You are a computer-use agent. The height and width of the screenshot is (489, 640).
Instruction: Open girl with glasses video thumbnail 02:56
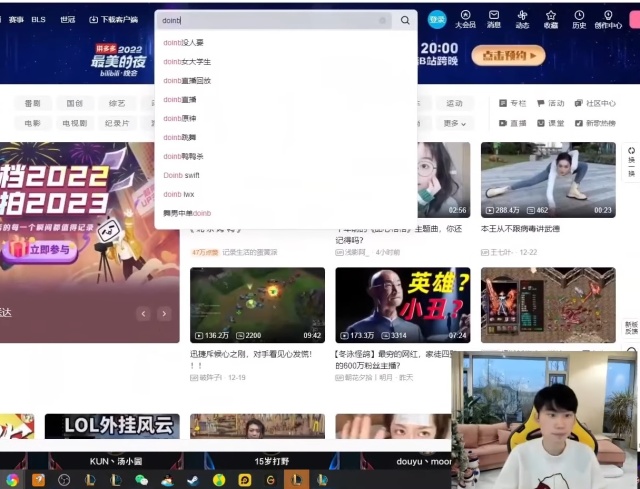444,180
